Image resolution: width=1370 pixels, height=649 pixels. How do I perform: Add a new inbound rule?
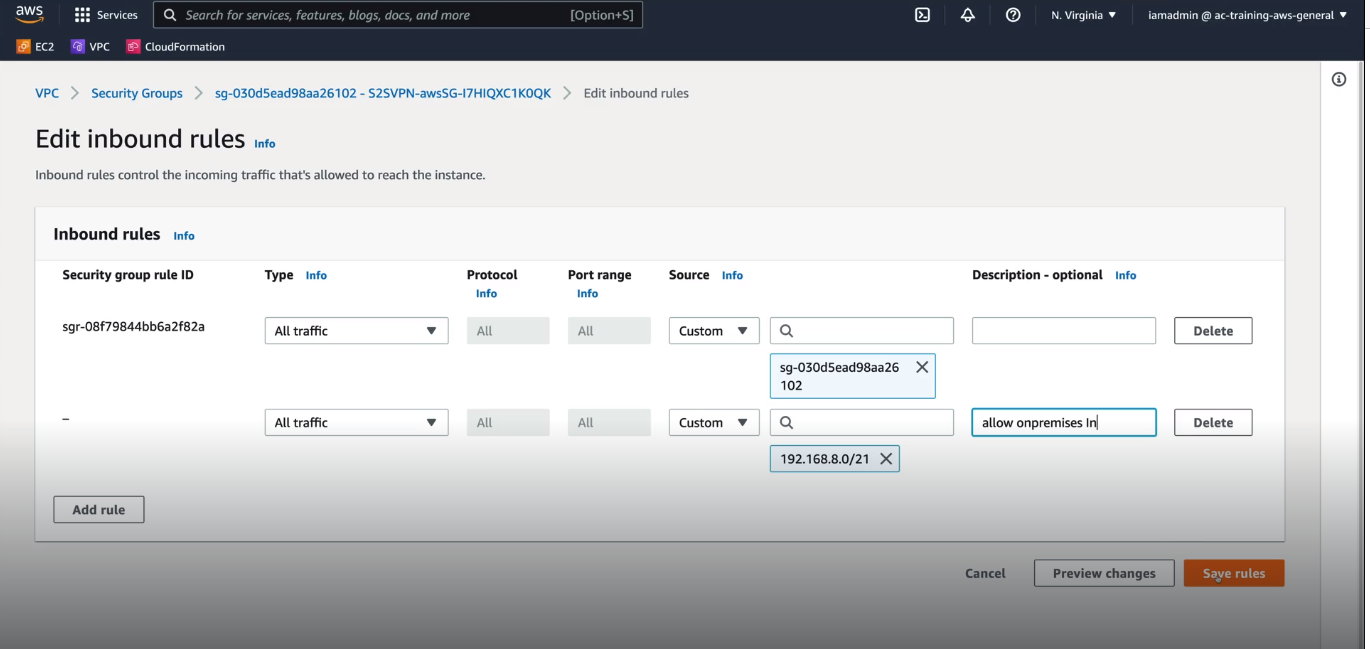tap(98, 509)
